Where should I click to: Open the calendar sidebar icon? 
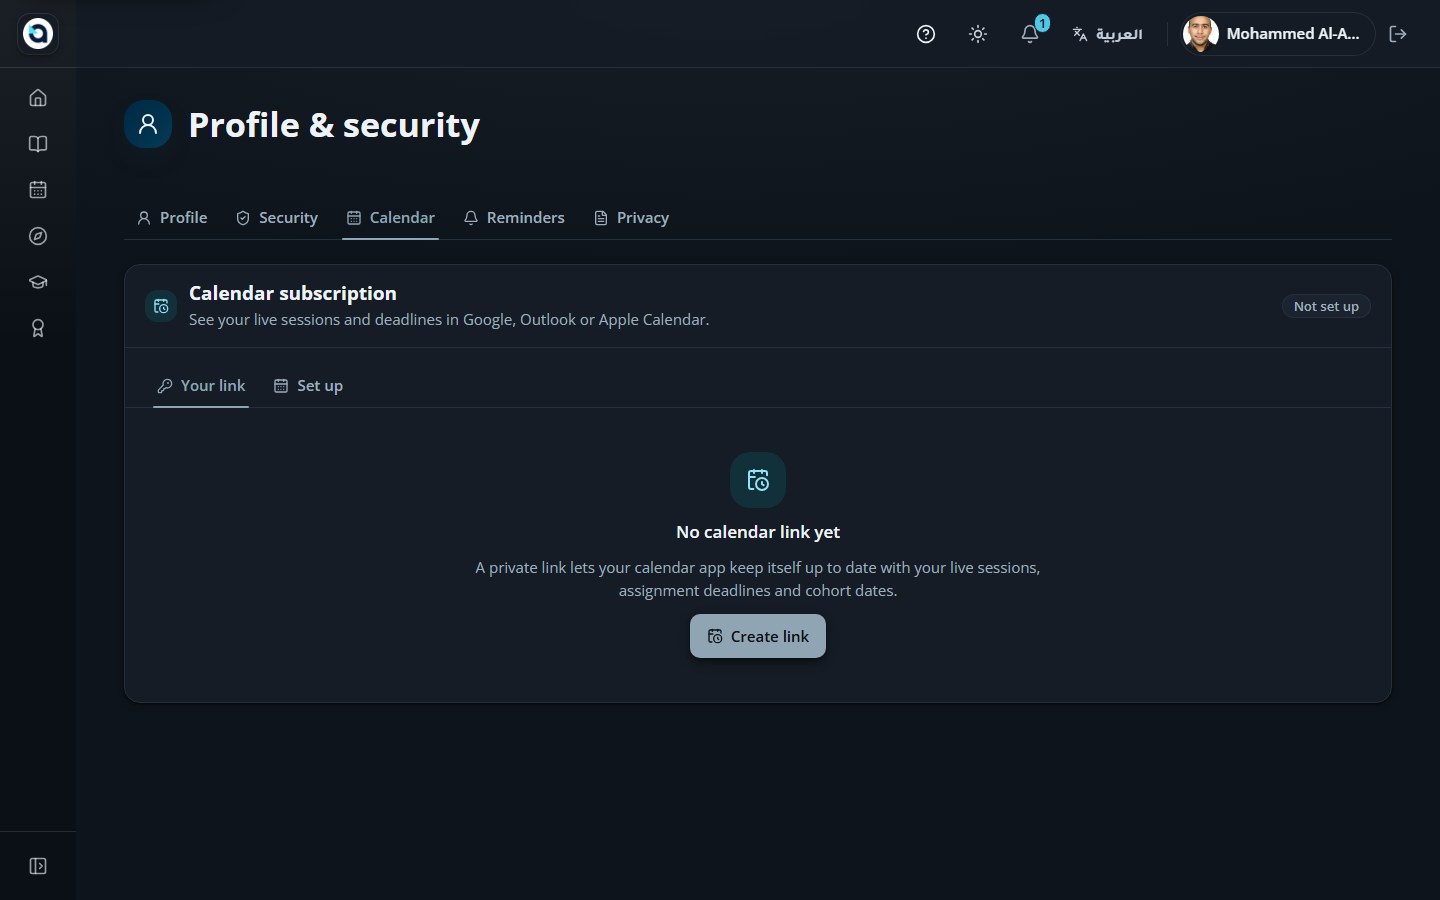pyautogui.click(x=38, y=190)
